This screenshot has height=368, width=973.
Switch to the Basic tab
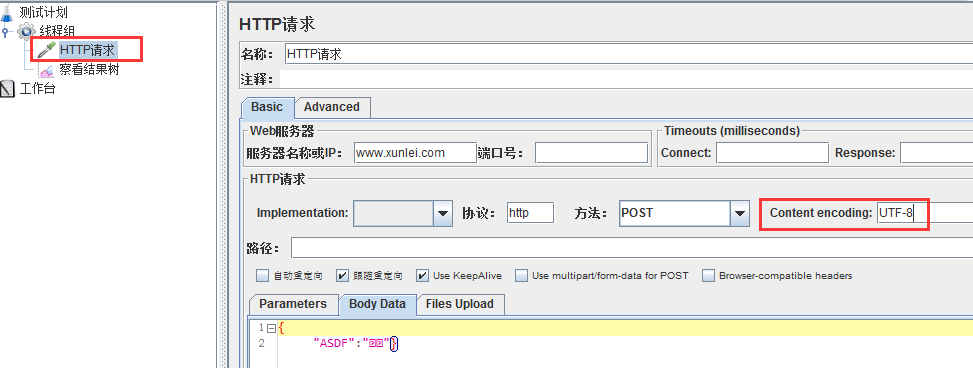pyautogui.click(x=267, y=107)
